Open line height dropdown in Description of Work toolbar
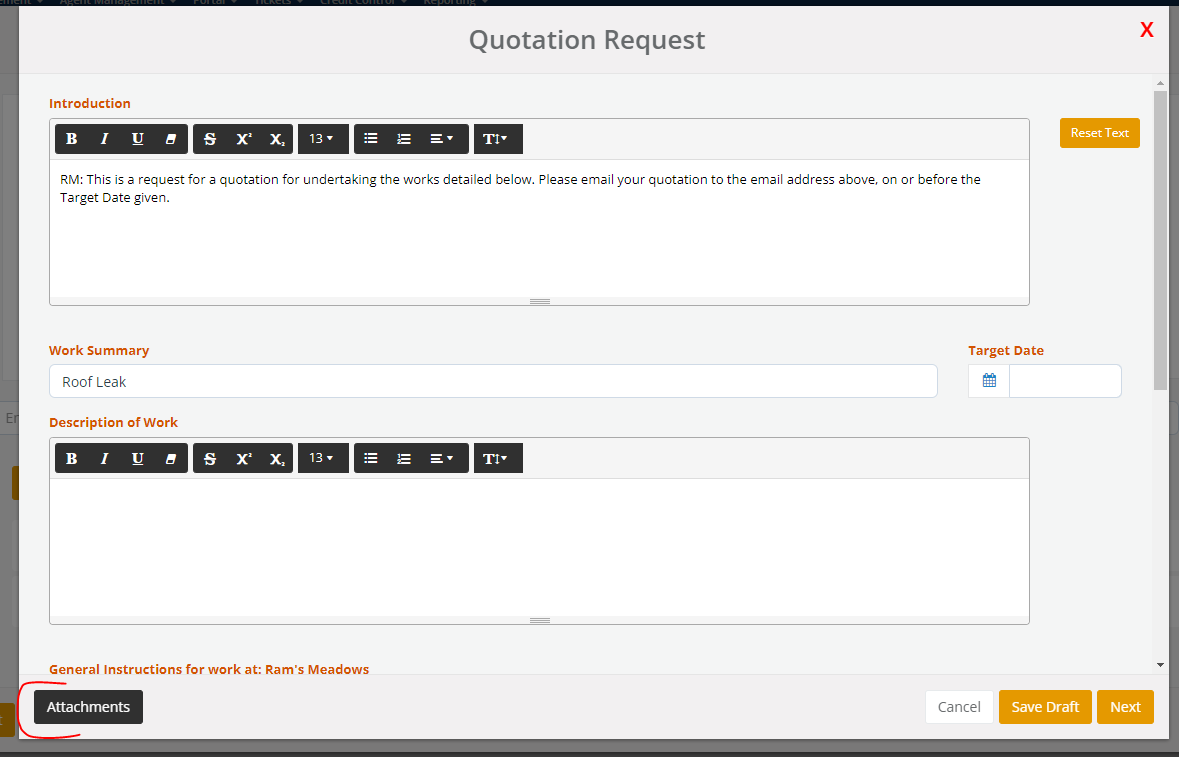 [498, 459]
